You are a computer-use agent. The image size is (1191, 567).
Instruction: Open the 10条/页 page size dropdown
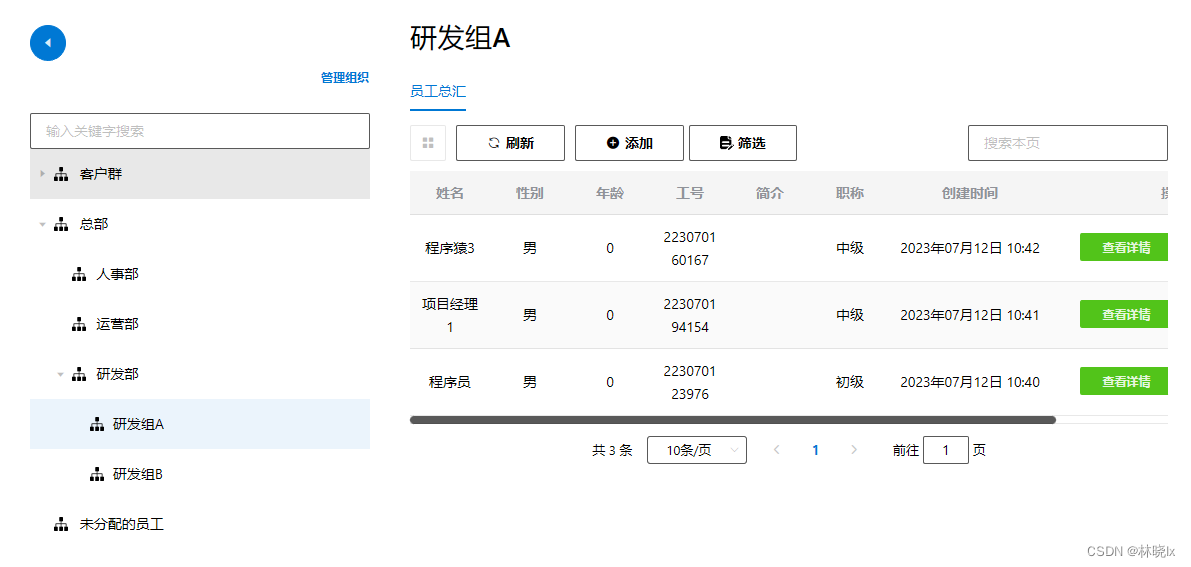click(696, 450)
